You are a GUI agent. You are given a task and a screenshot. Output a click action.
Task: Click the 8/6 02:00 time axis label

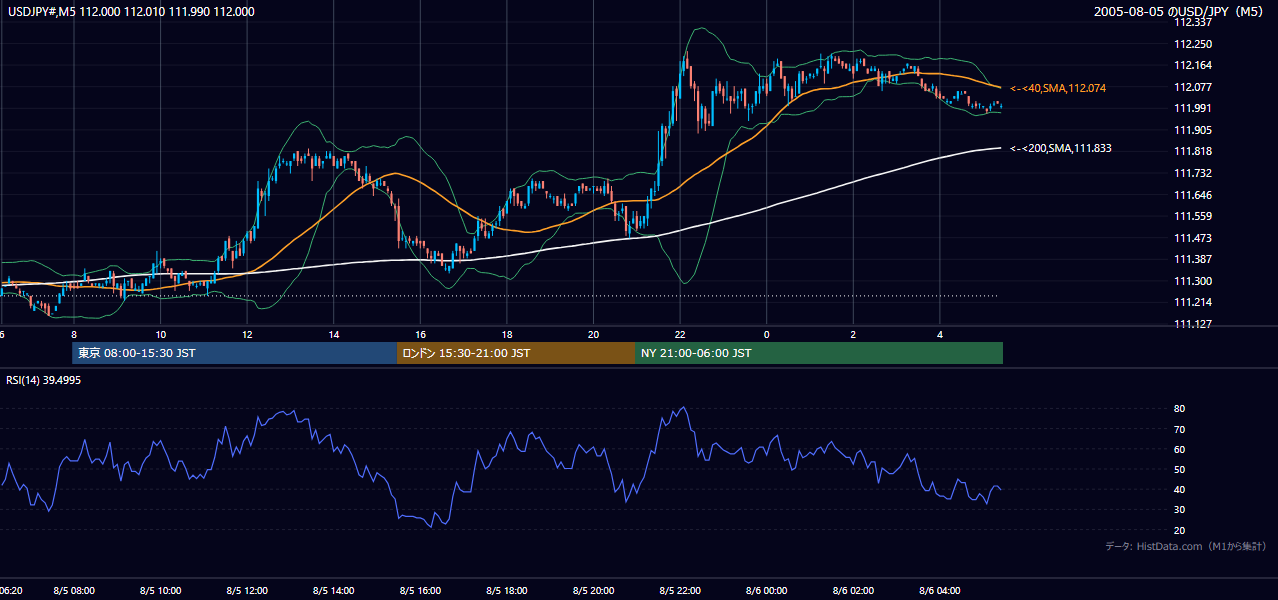pyautogui.click(x=854, y=591)
